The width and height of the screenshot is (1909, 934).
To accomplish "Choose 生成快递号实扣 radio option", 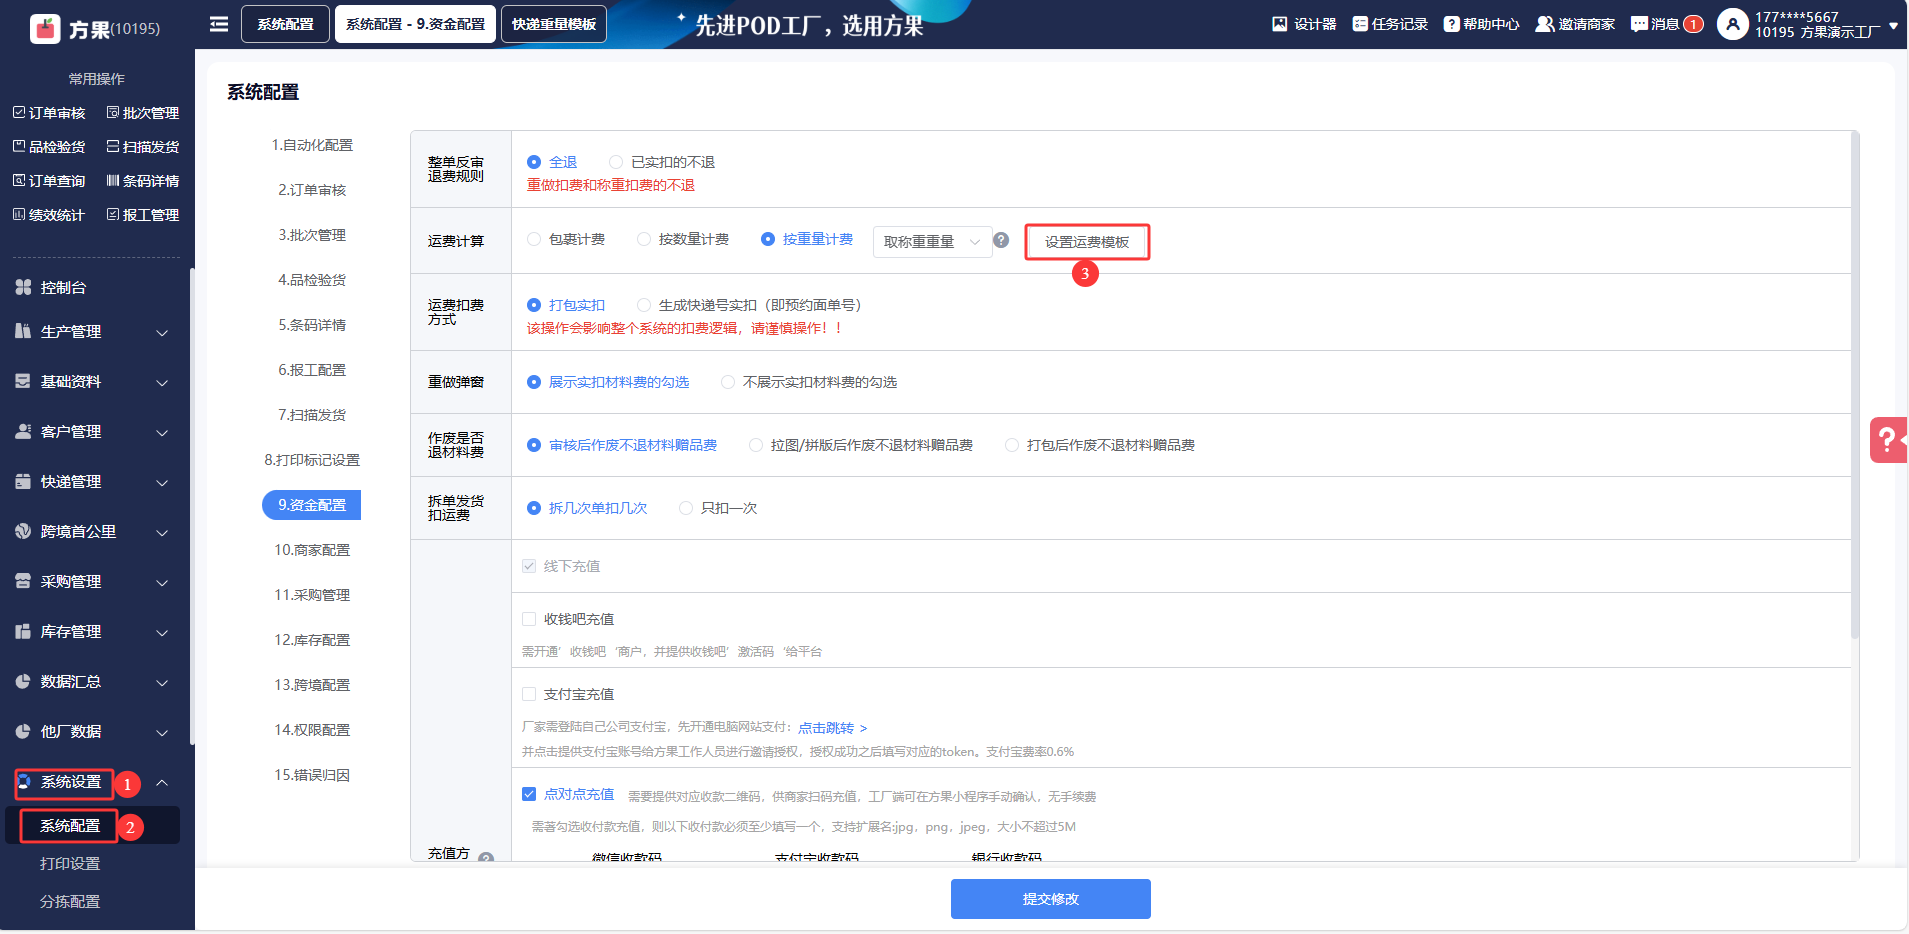I will [644, 305].
